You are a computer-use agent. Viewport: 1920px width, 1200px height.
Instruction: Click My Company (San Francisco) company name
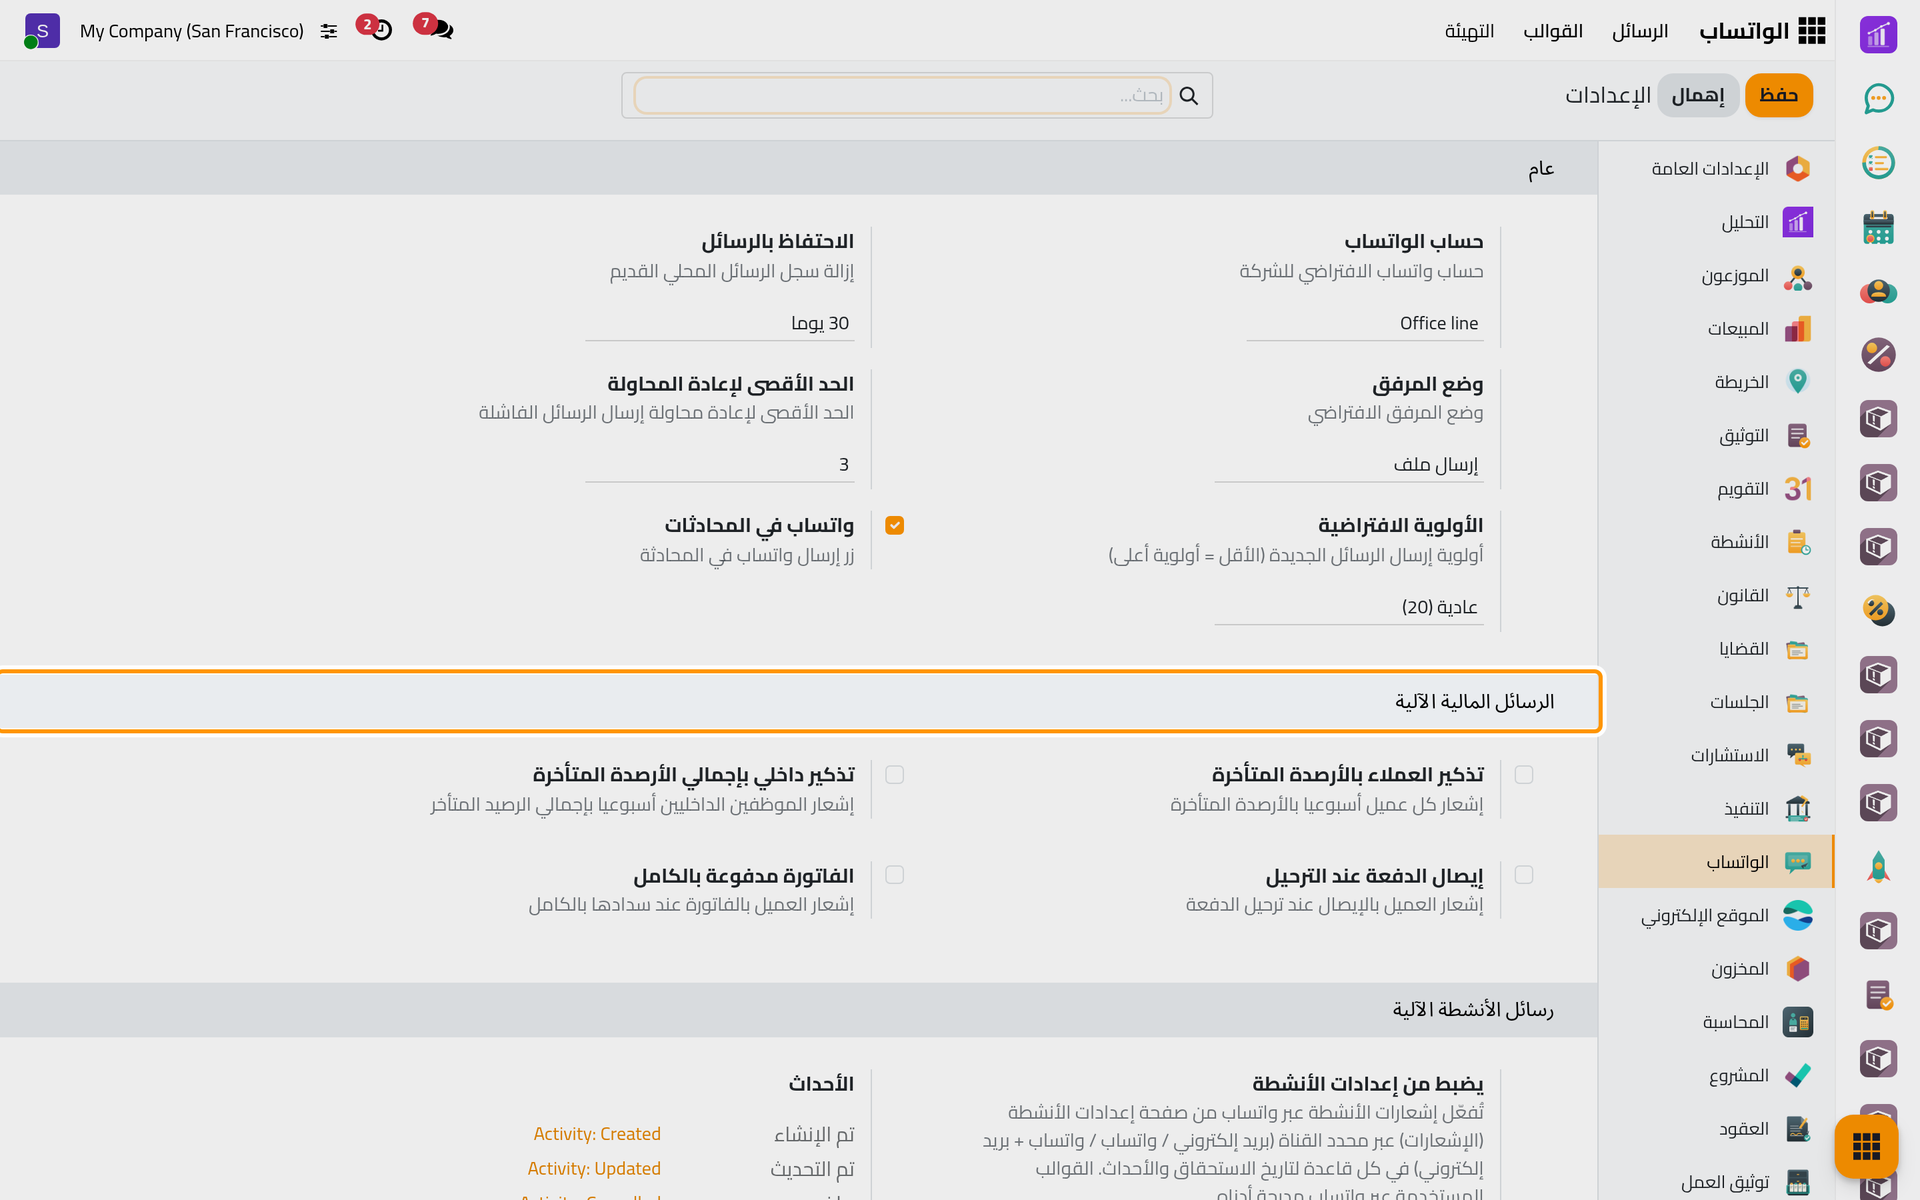192,31
